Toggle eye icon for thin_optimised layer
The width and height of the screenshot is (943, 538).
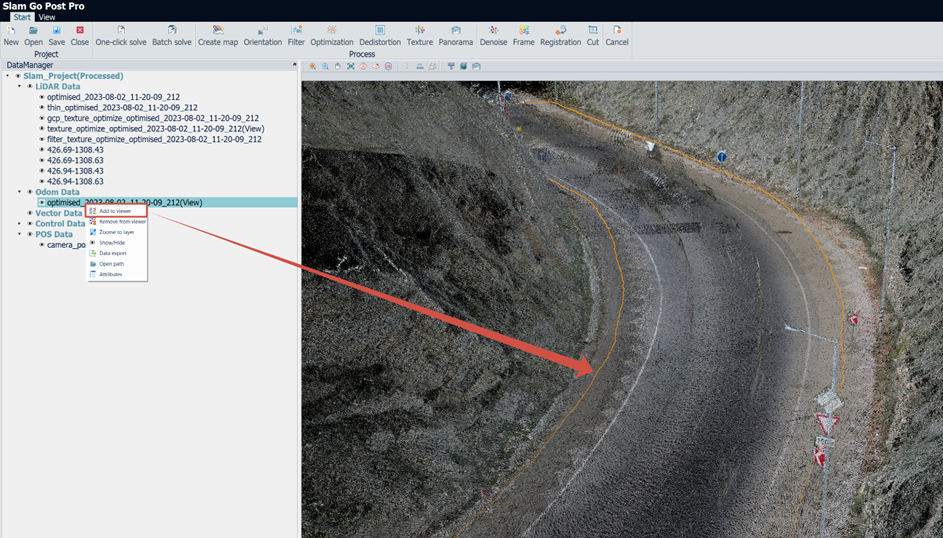(41, 108)
